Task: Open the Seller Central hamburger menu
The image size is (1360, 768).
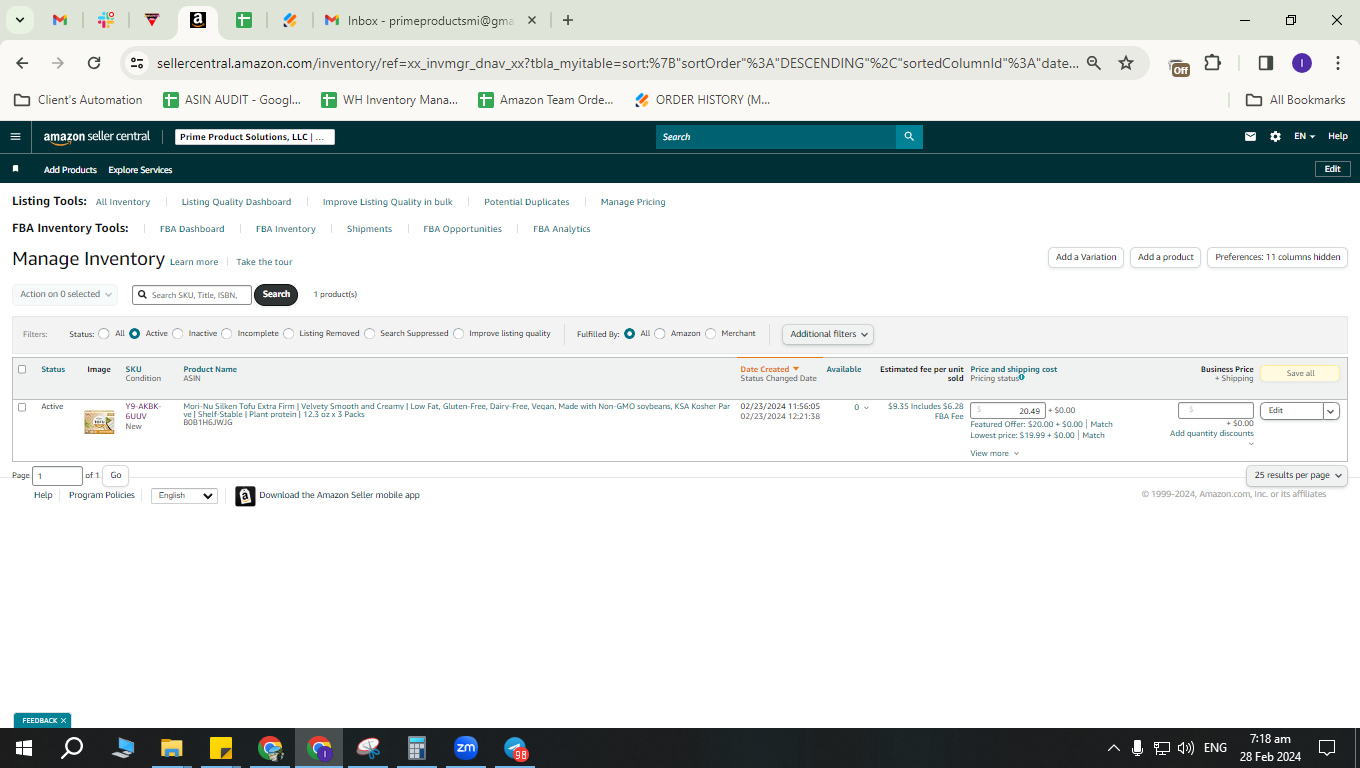Action: 15,137
